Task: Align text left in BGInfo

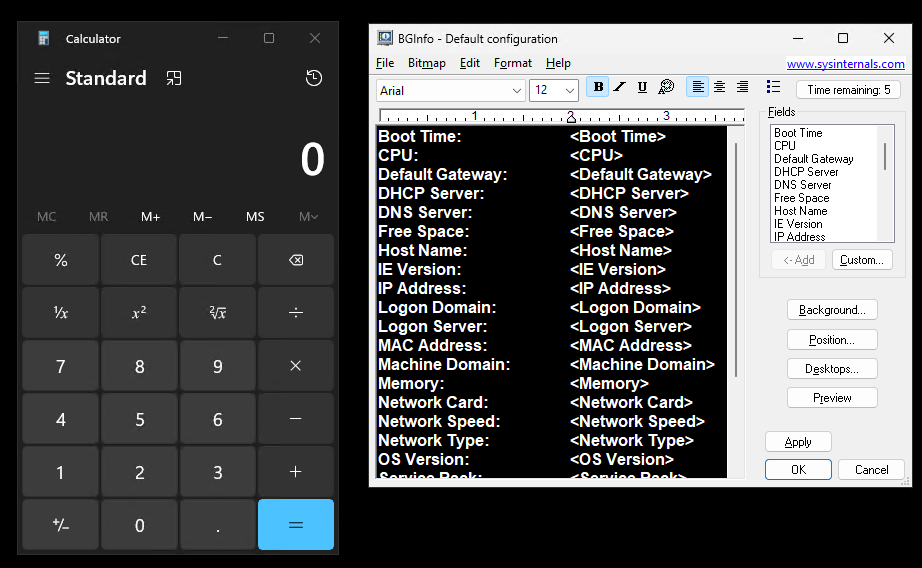Action: coord(697,87)
